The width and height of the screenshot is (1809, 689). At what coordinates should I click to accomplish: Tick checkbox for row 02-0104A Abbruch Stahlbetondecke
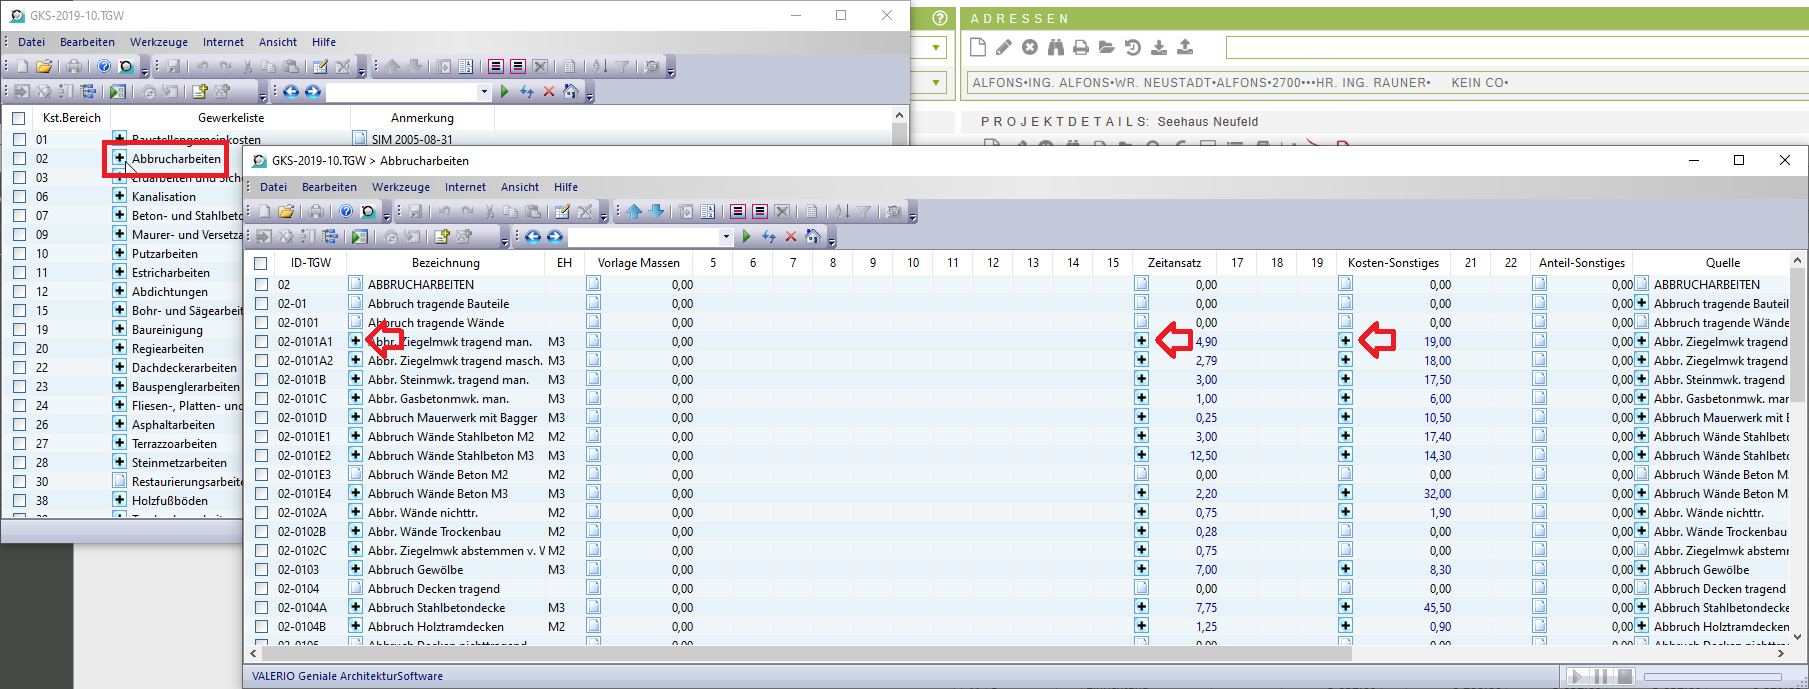(261, 608)
